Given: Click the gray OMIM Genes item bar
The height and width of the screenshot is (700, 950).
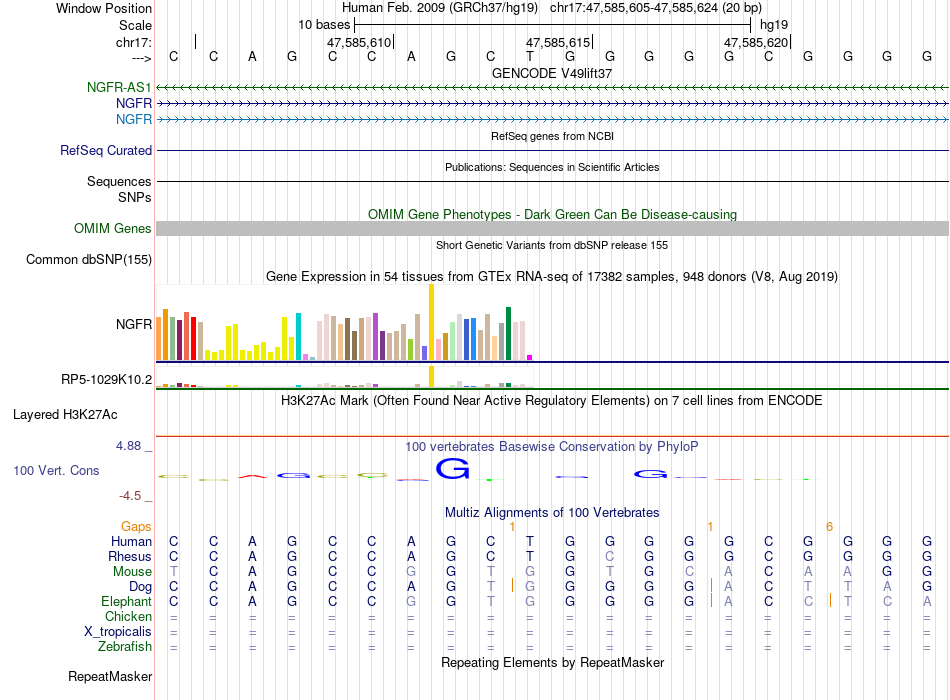Looking at the screenshot, I should 552,228.
